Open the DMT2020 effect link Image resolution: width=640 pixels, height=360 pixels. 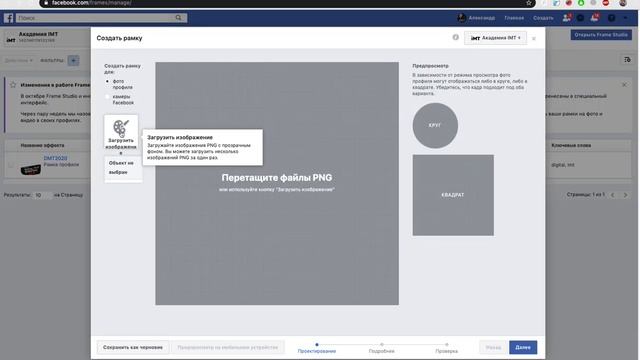click(56, 158)
